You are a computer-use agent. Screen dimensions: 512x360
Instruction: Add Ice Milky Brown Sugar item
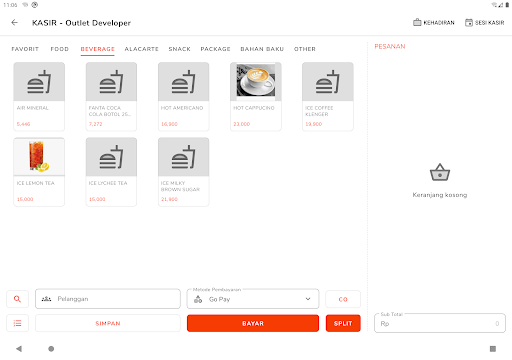(x=184, y=172)
